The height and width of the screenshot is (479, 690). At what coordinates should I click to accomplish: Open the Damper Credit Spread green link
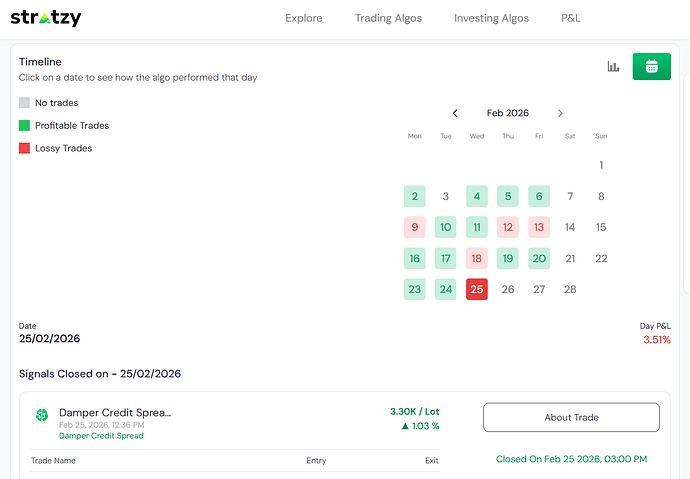pos(101,436)
